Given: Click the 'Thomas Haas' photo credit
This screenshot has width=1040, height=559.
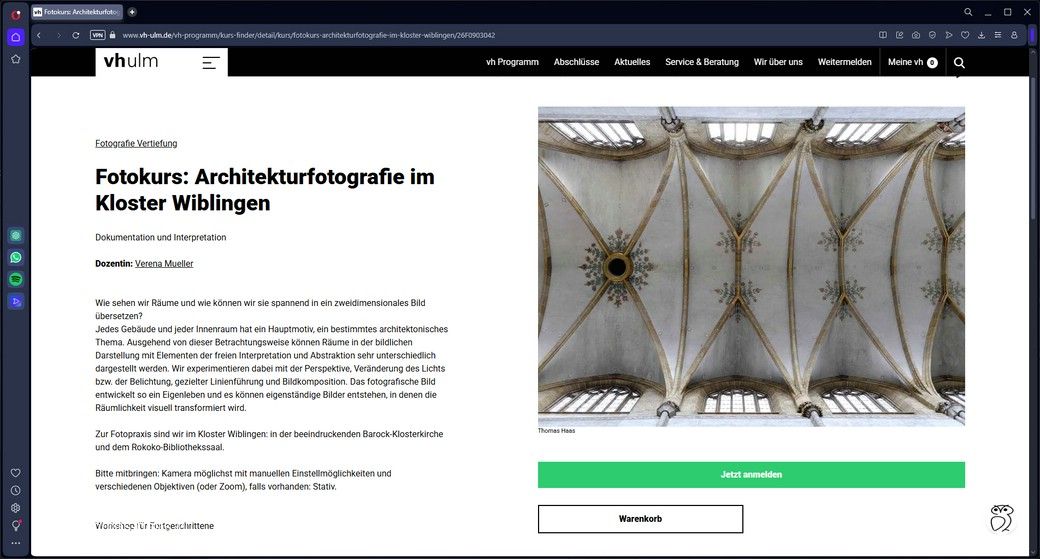Looking at the screenshot, I should click(556, 430).
